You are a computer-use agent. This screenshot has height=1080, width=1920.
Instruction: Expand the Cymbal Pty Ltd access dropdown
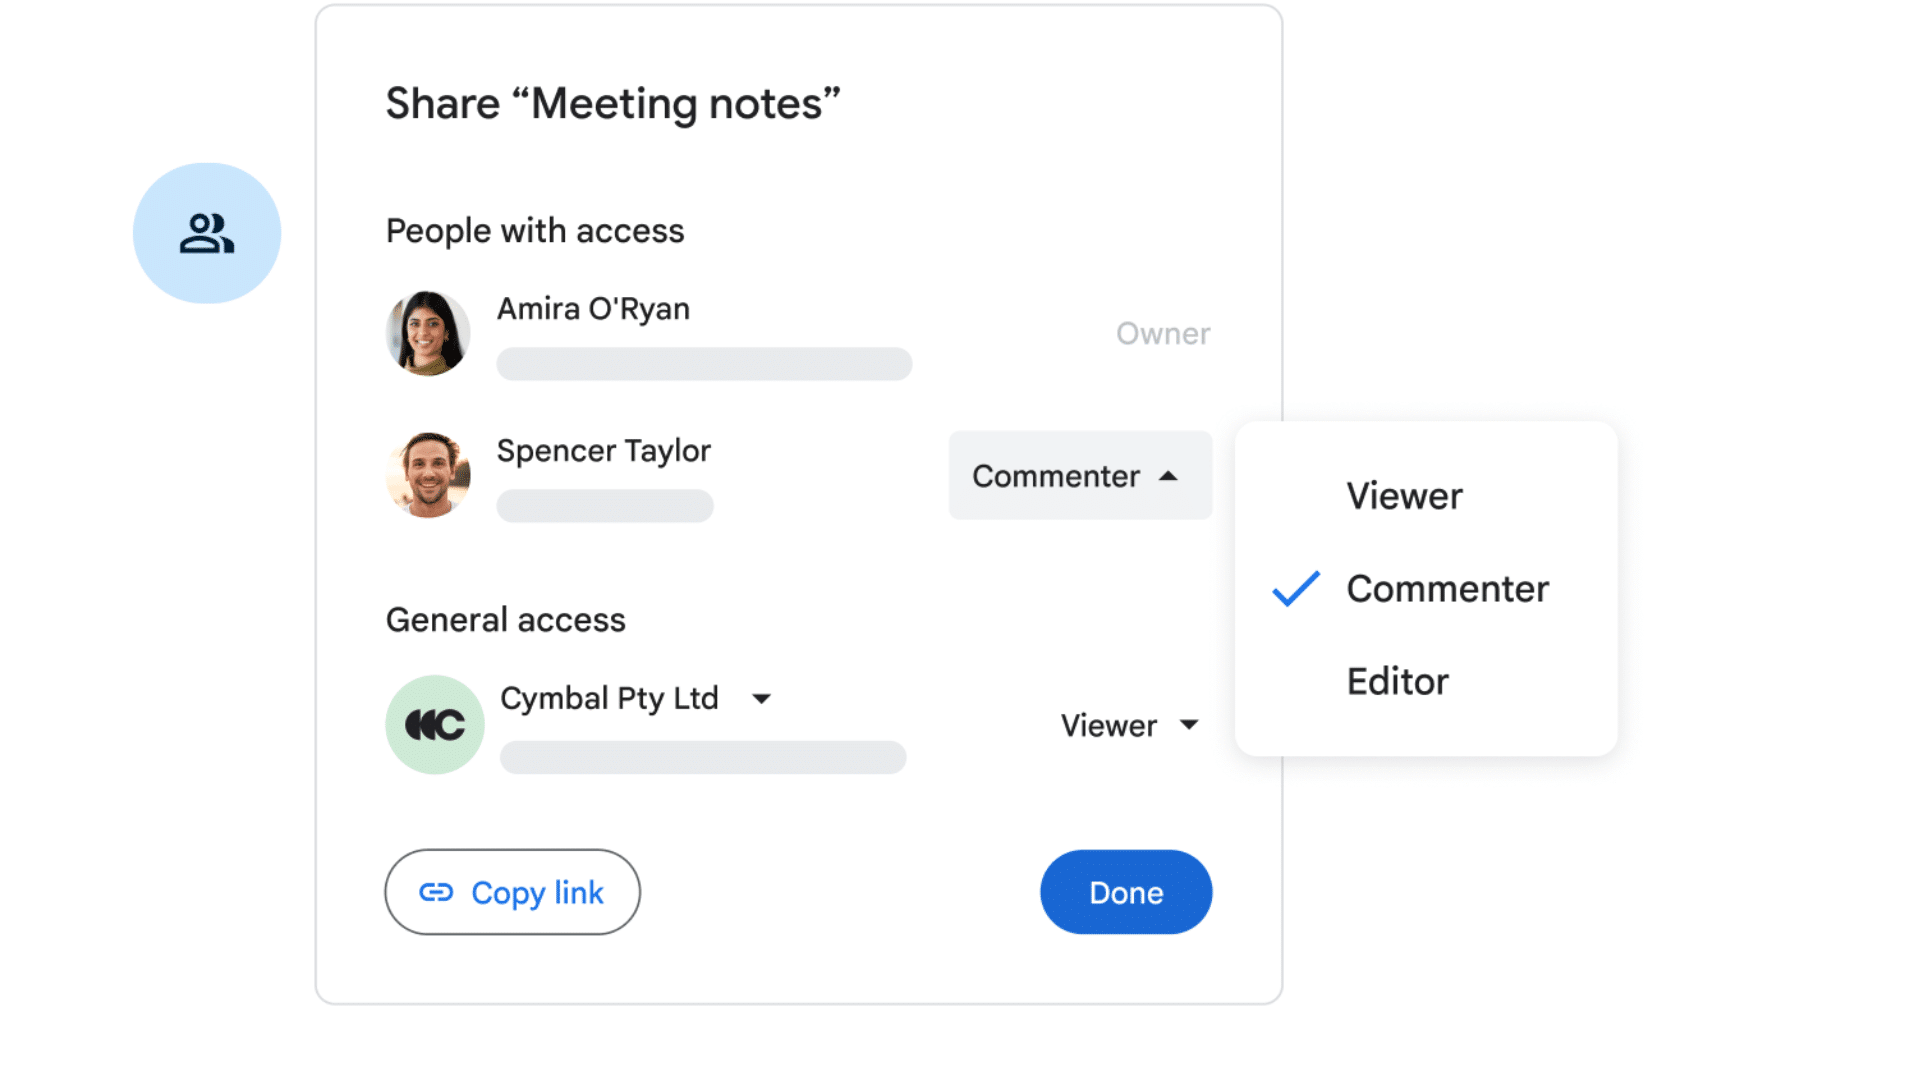[762, 698]
